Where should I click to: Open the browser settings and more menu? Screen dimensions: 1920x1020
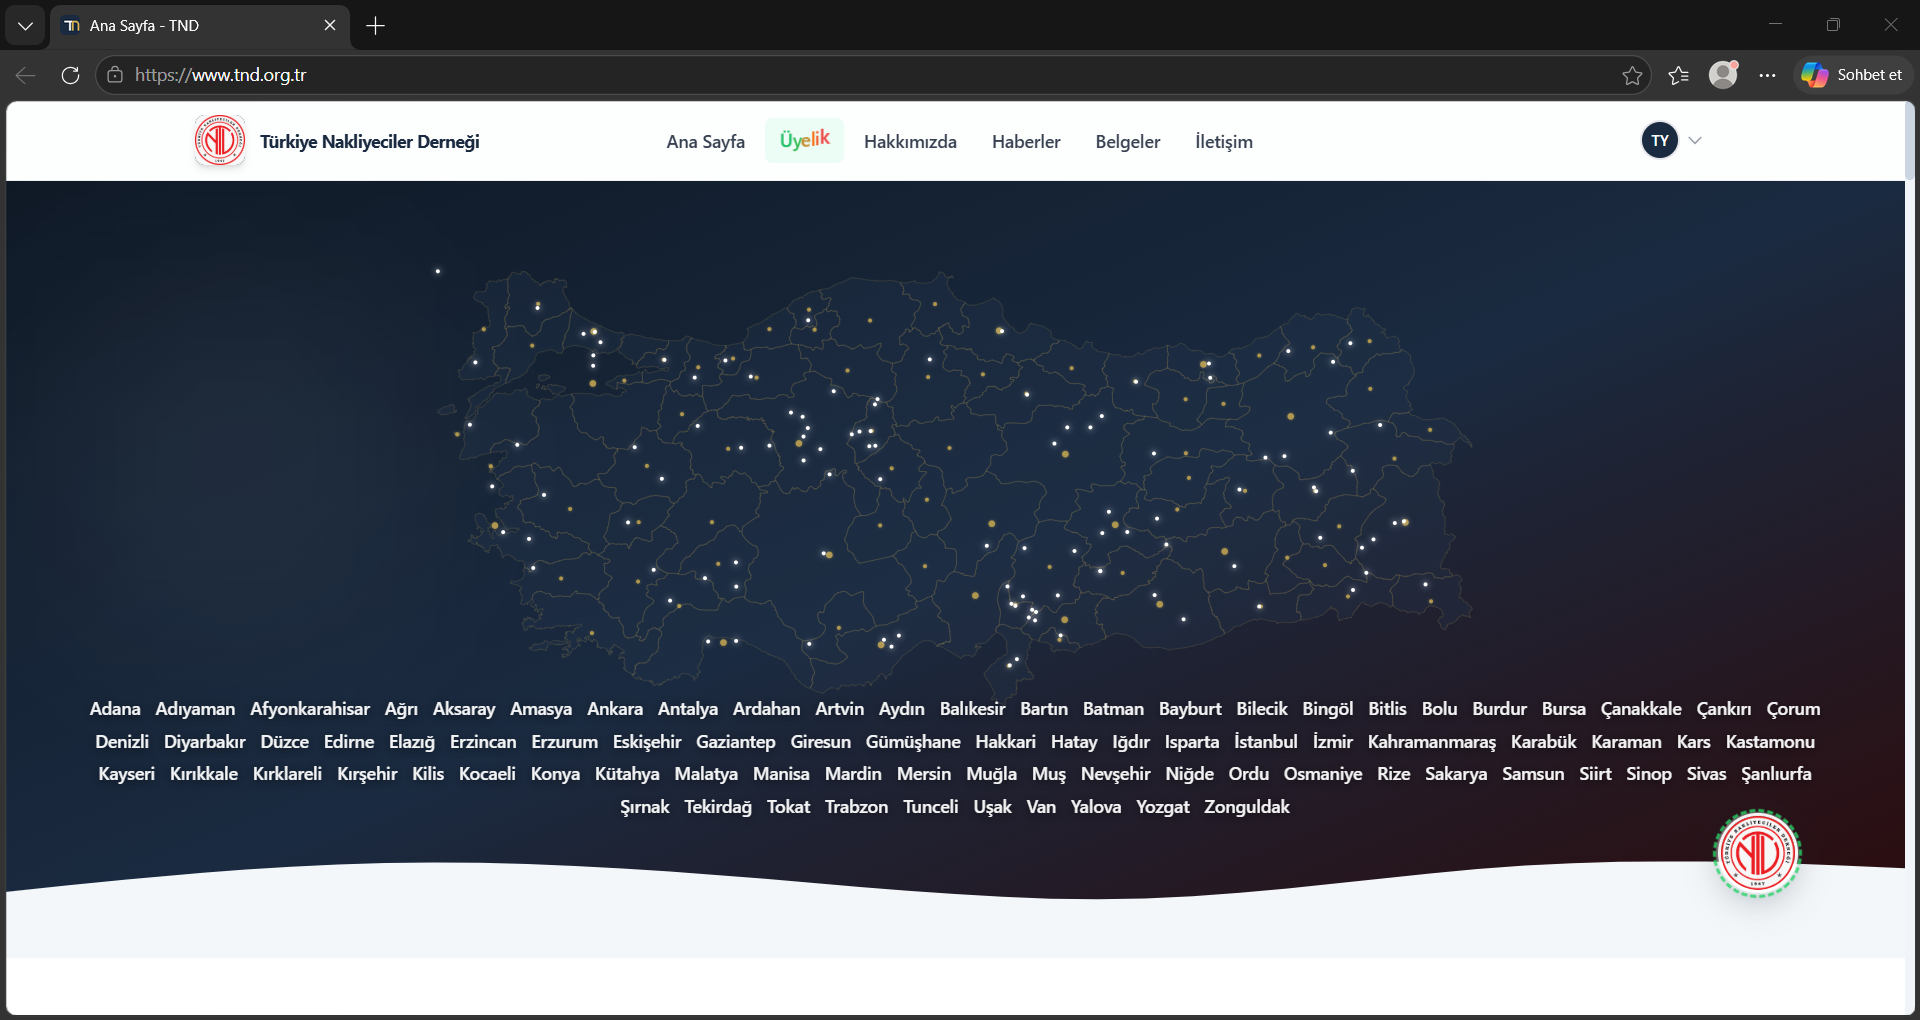point(1768,75)
